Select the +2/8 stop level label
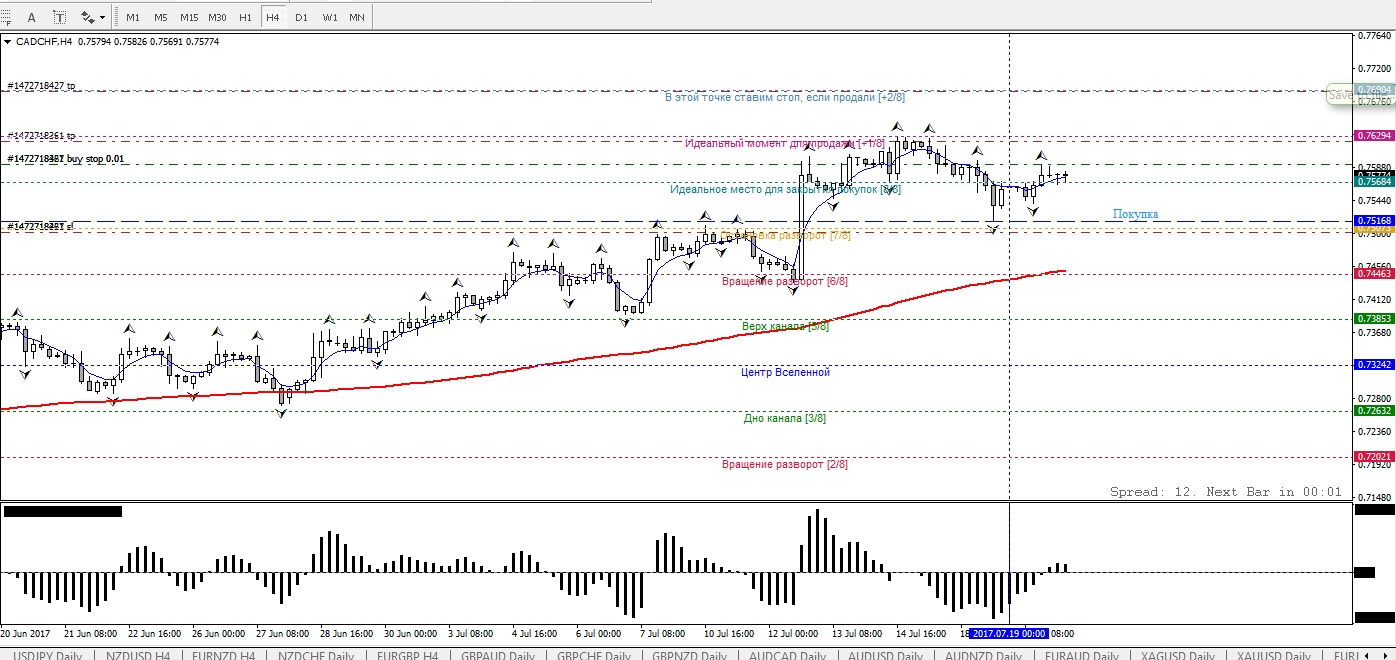1396x660 pixels. click(x=785, y=97)
